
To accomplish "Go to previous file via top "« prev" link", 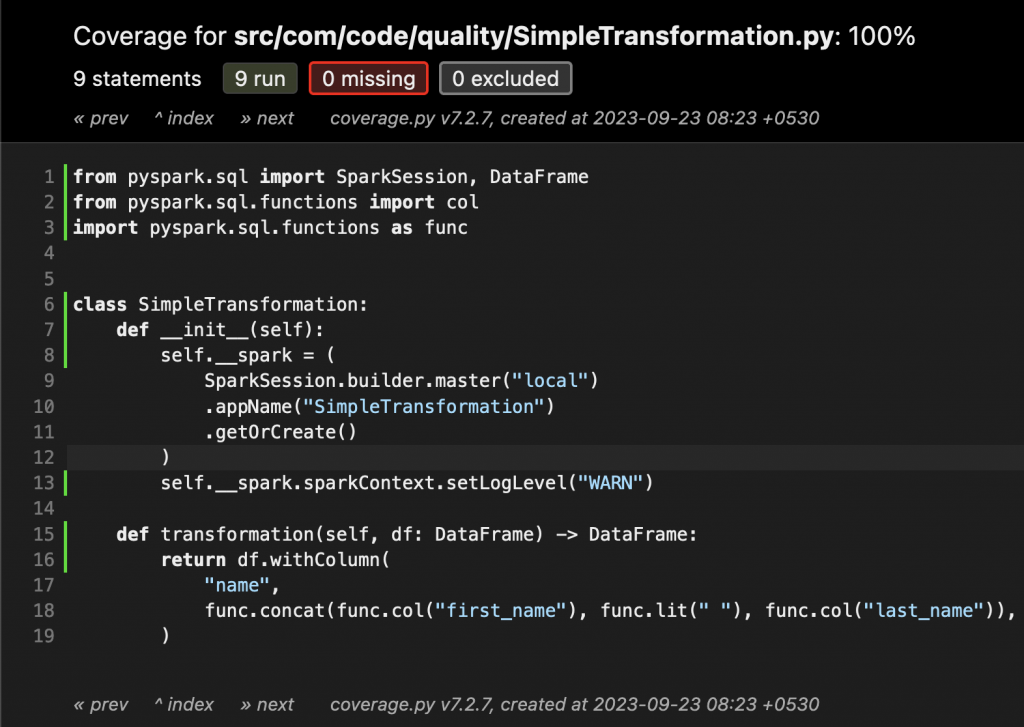I will (101, 118).
